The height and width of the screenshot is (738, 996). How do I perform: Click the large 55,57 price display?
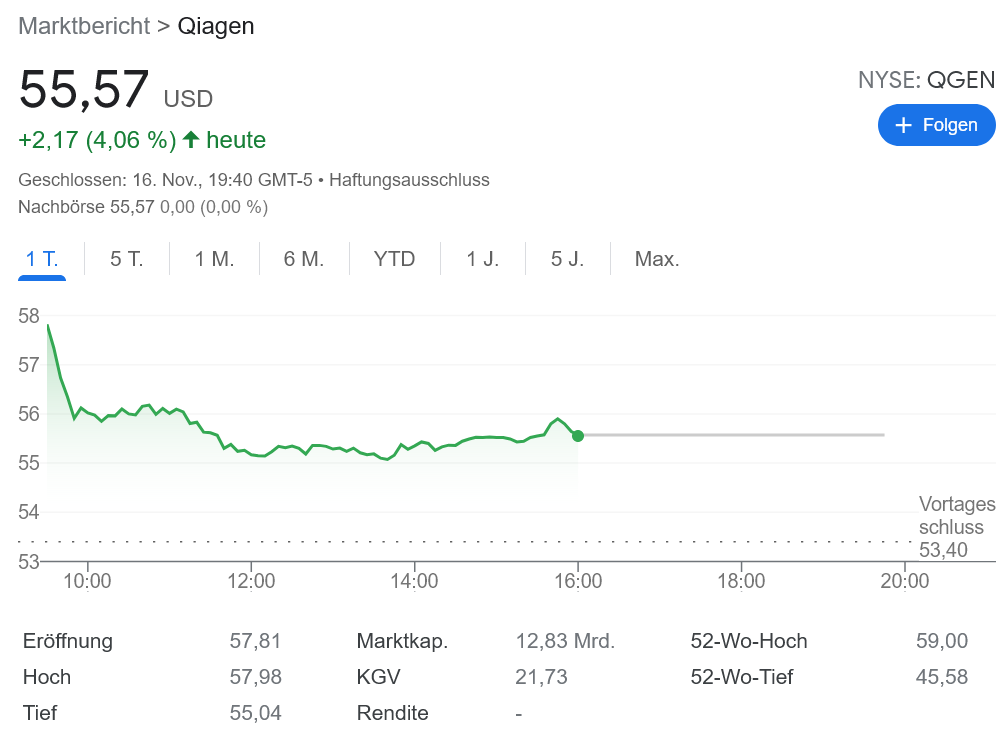[84, 90]
